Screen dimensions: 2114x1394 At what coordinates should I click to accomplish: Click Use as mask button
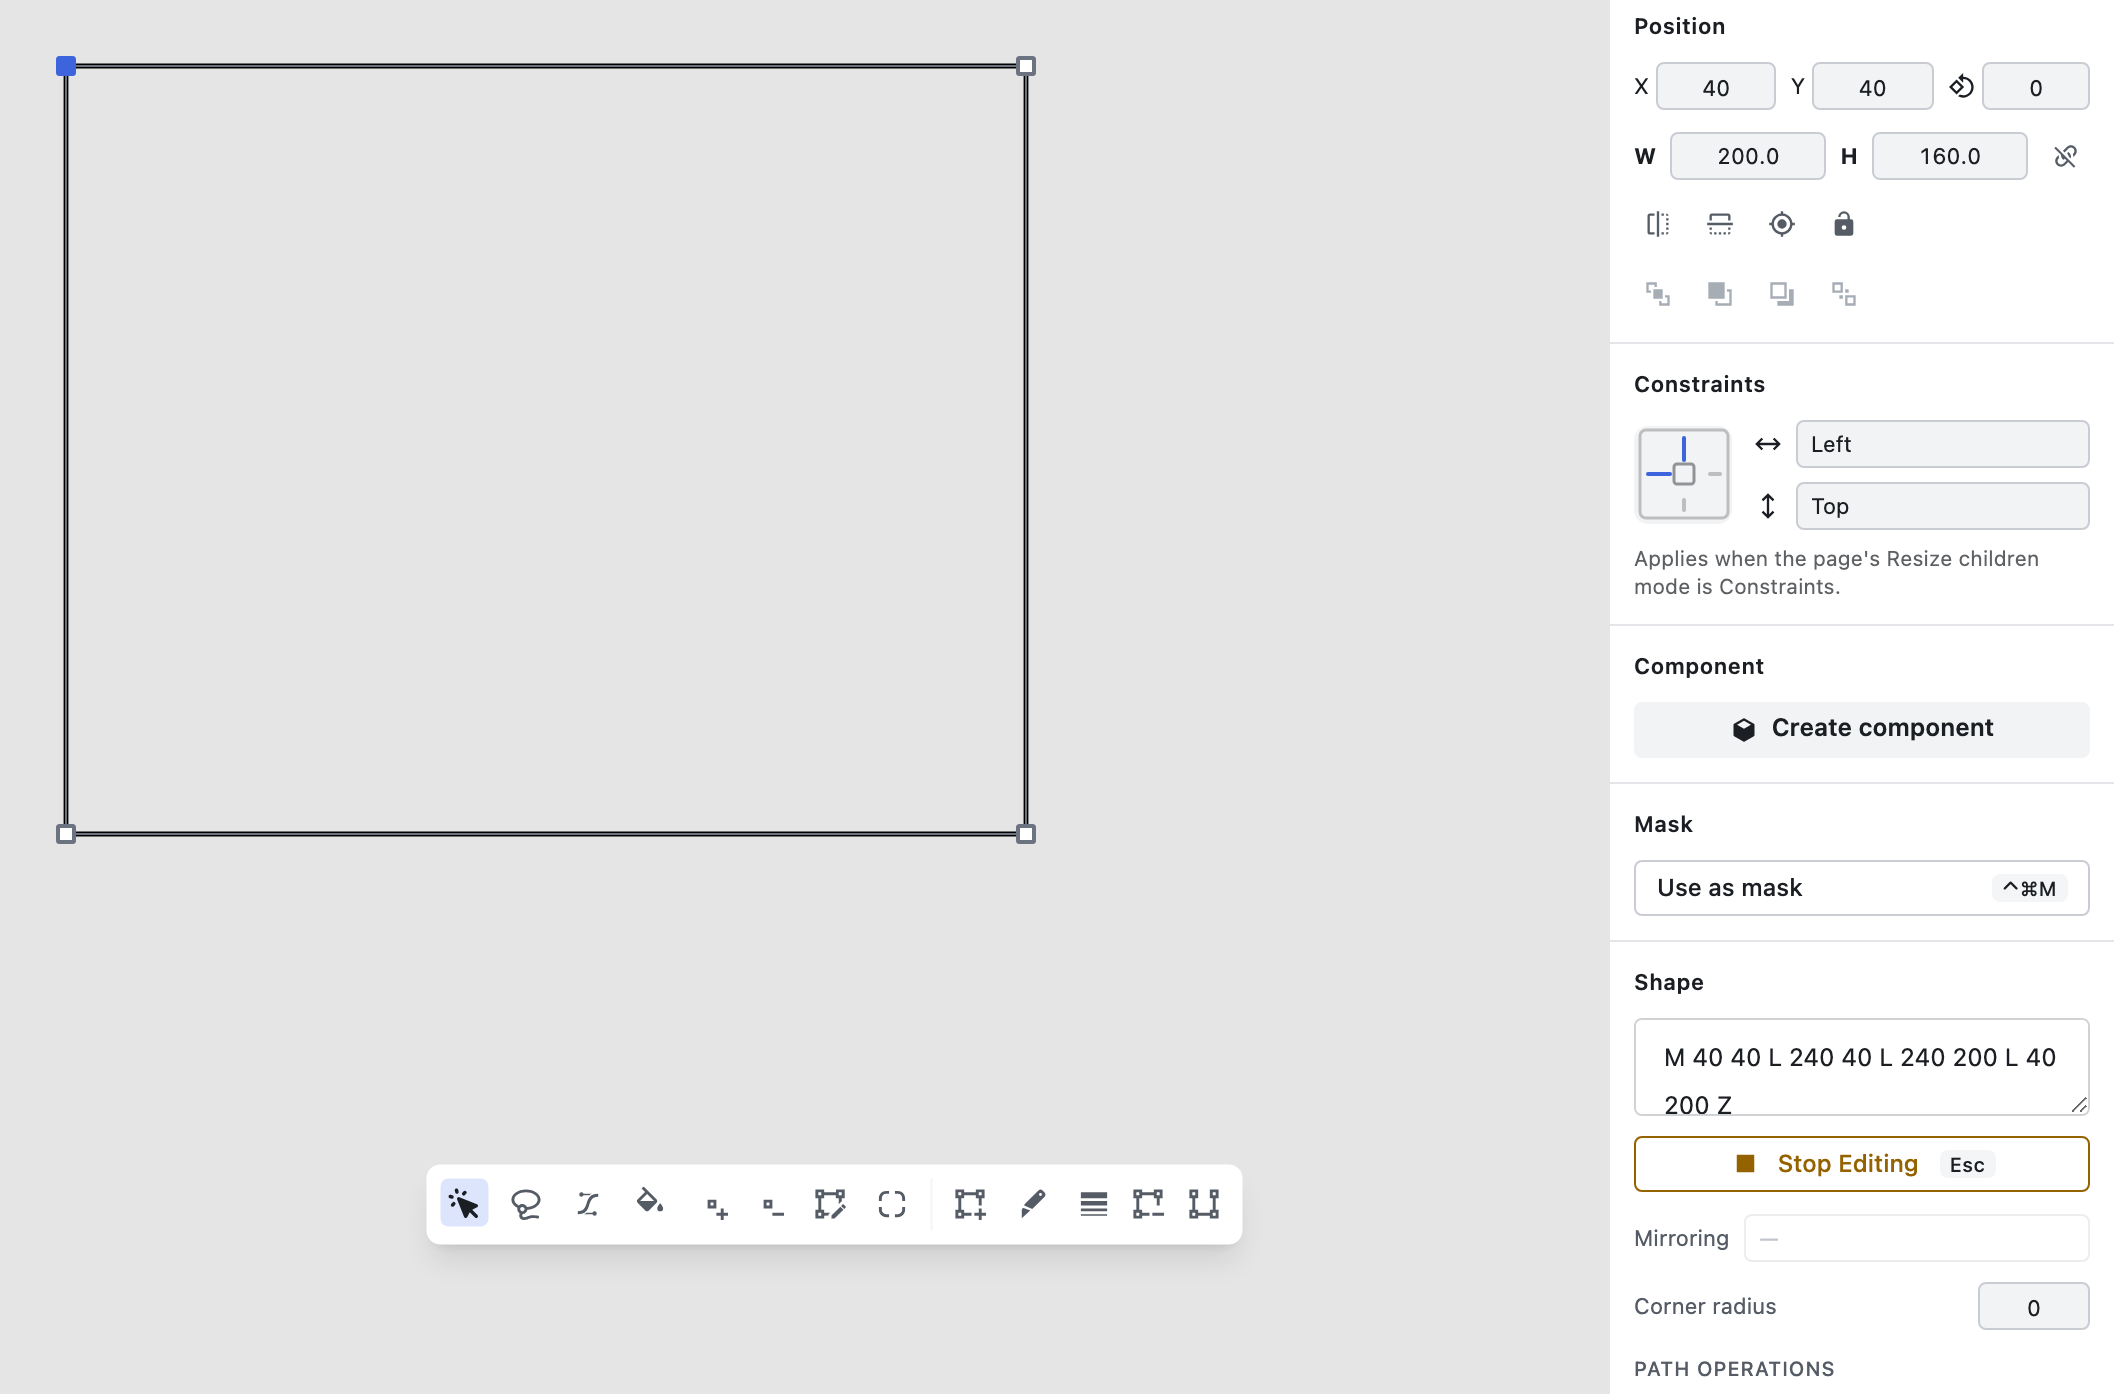[1861, 888]
